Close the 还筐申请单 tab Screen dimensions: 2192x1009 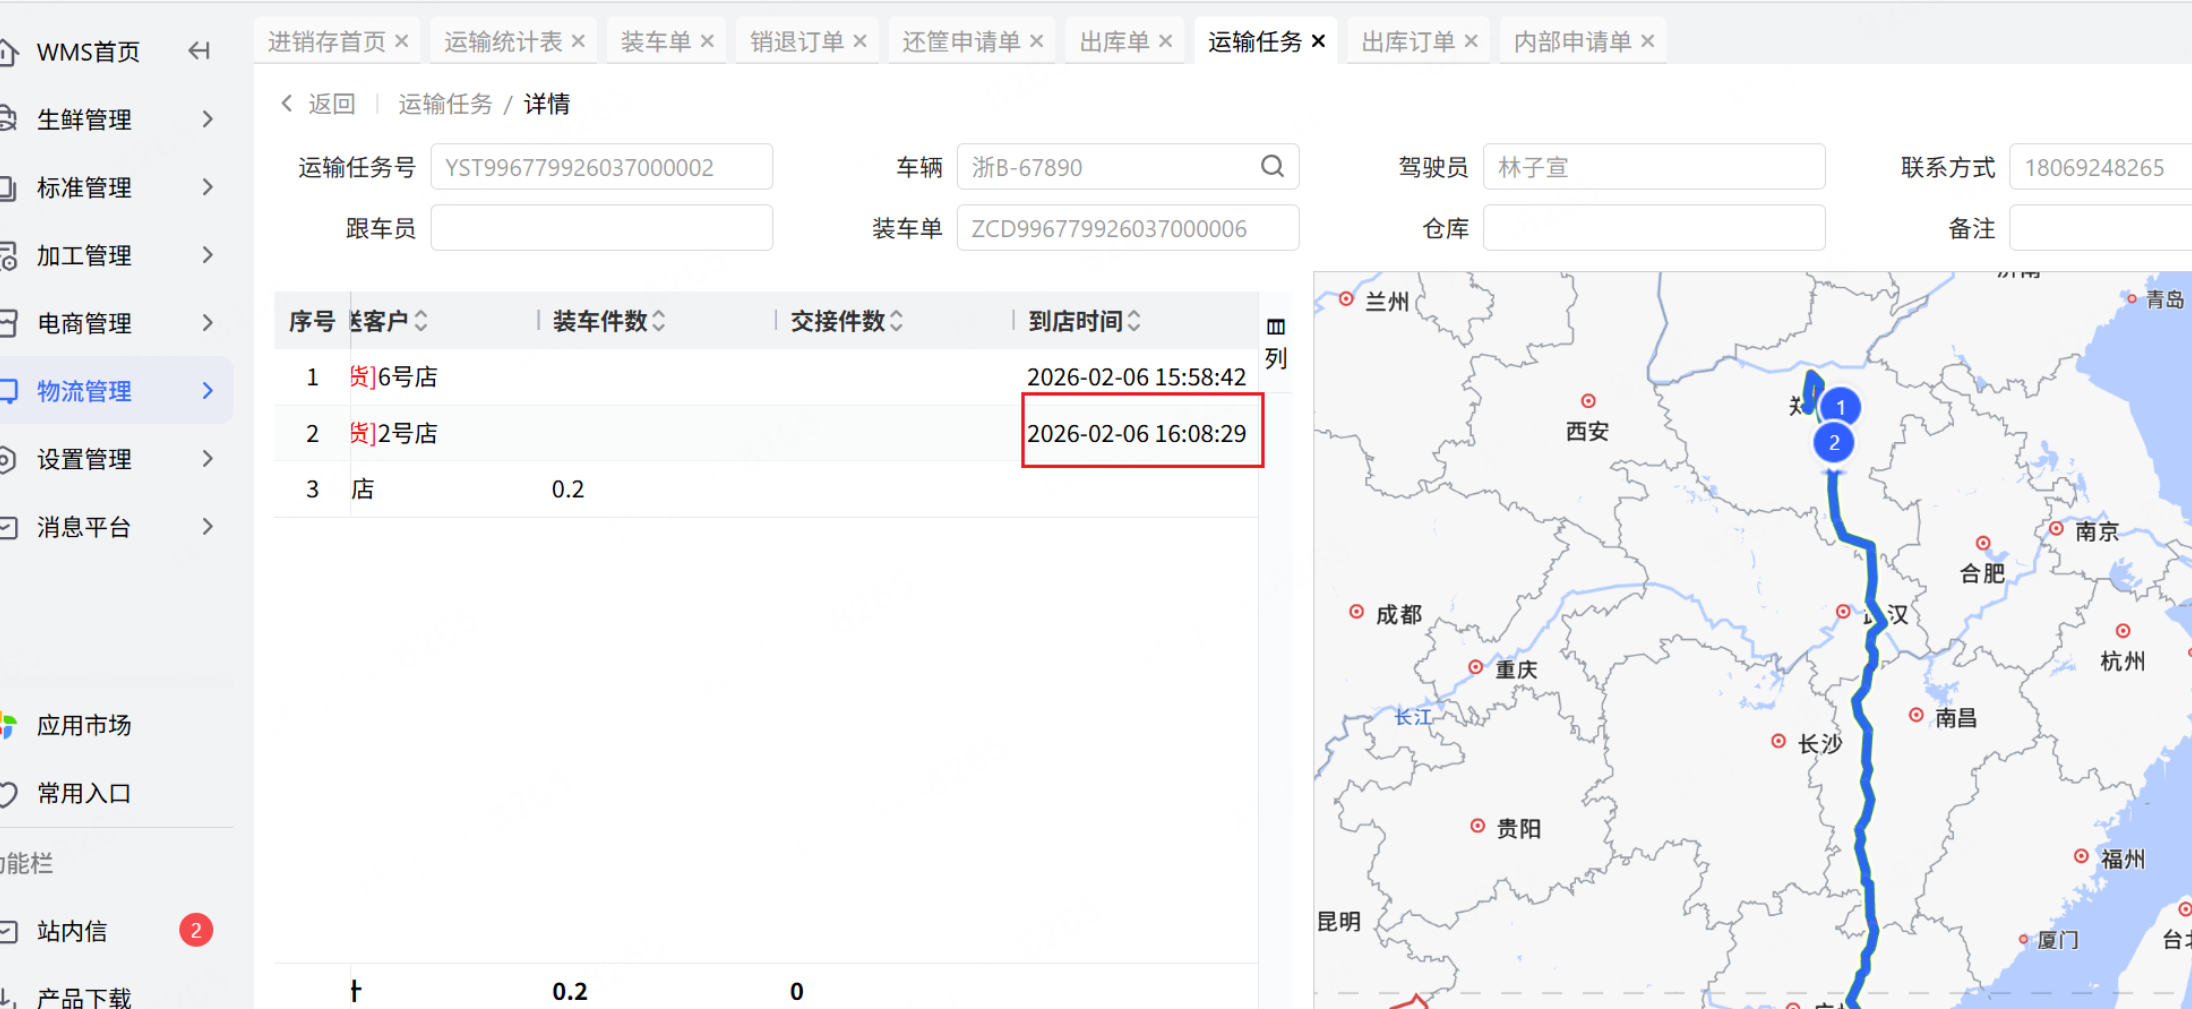pyautogui.click(x=1037, y=41)
